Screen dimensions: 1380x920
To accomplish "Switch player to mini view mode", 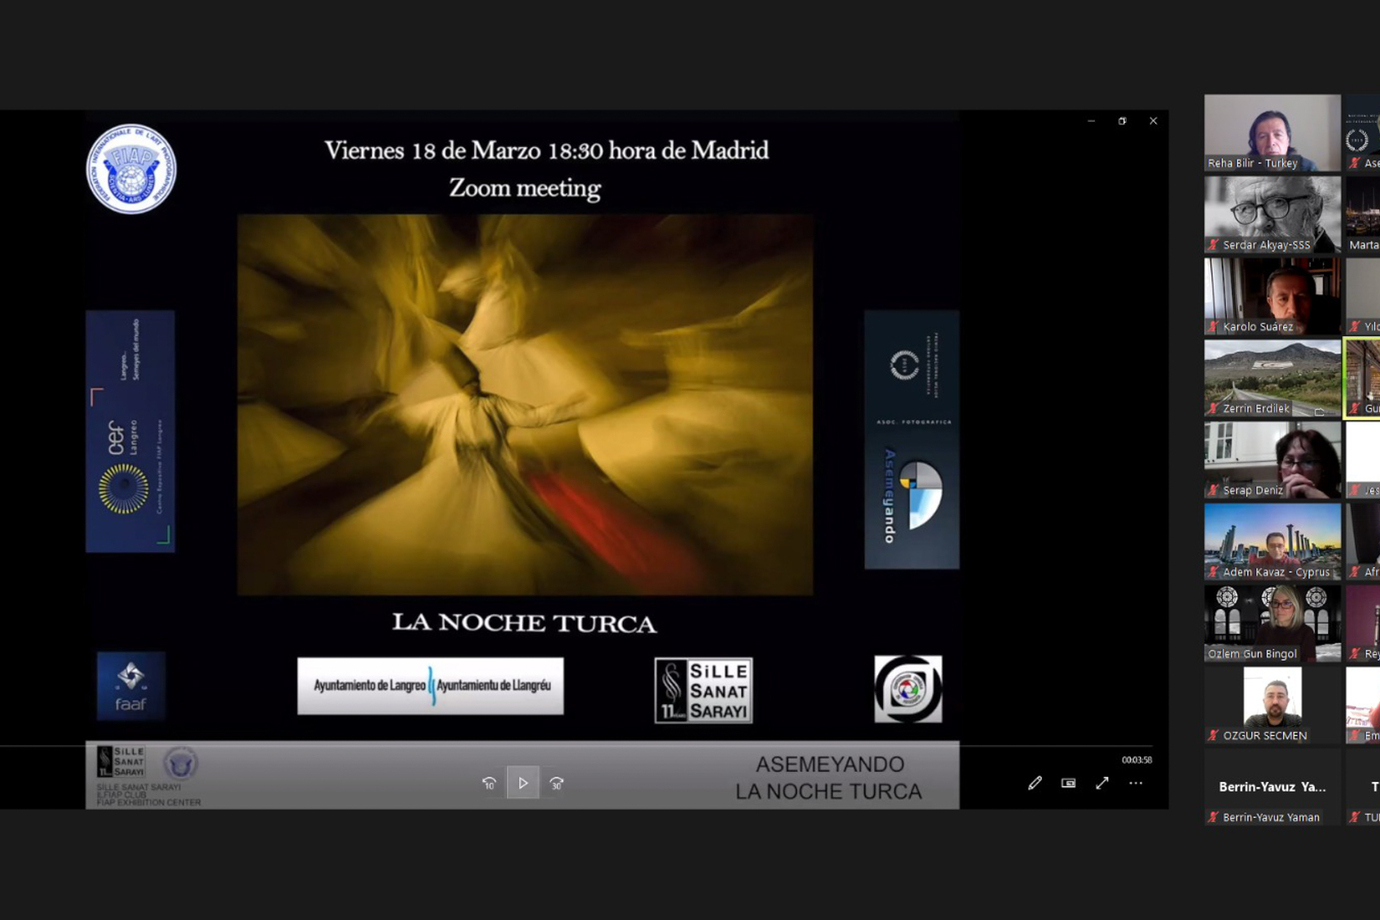I will coord(1068,783).
